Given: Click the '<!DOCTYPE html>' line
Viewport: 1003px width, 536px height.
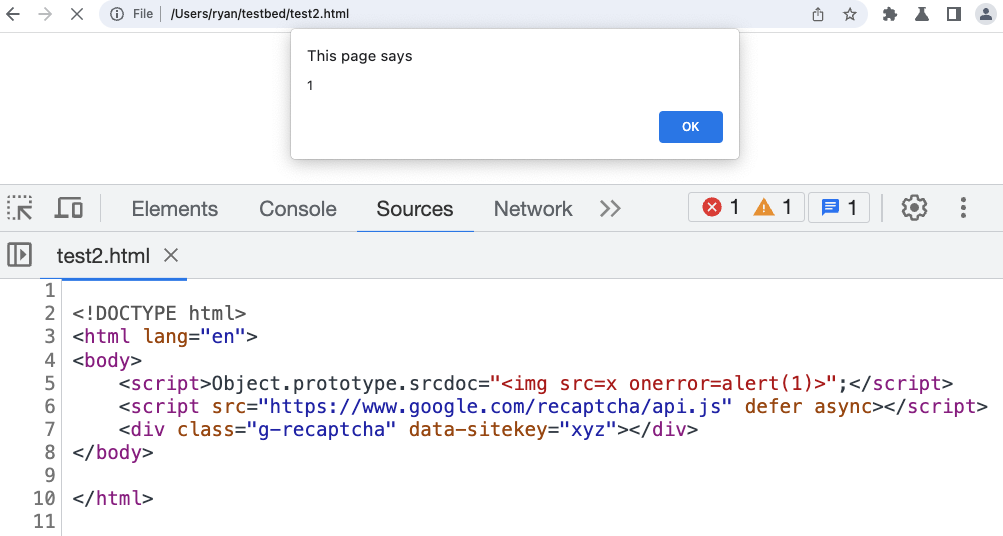Looking at the screenshot, I should click(159, 313).
